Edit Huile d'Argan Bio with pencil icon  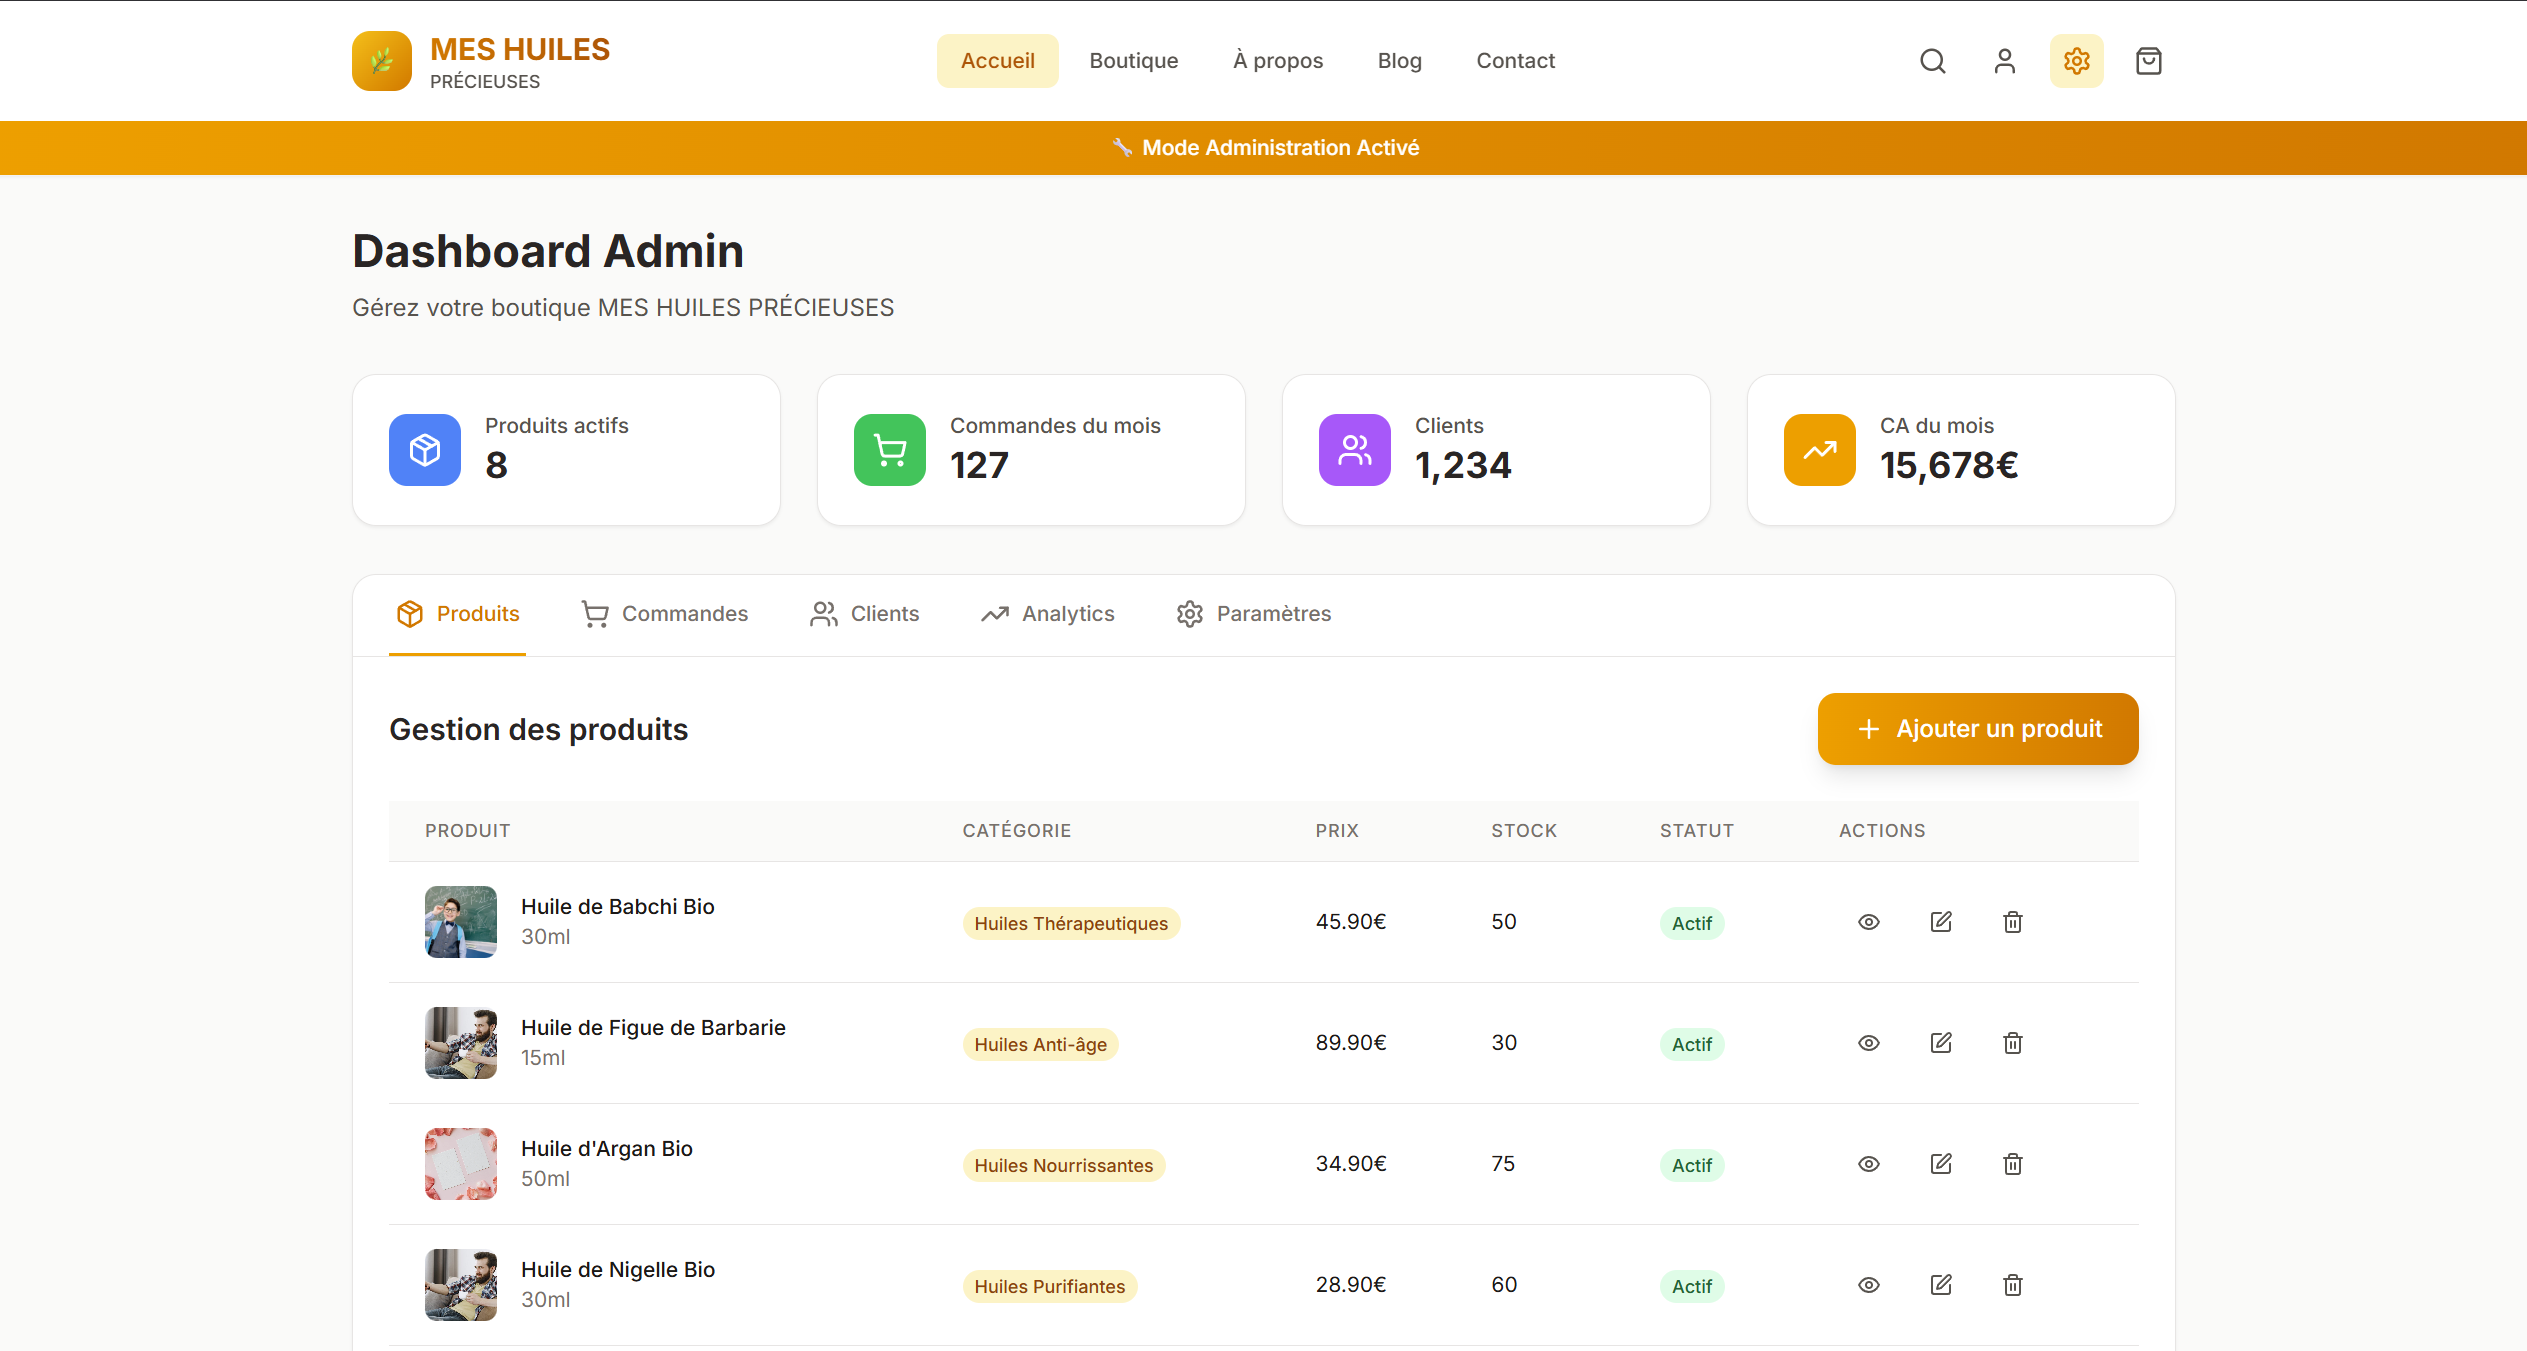[x=1941, y=1164]
